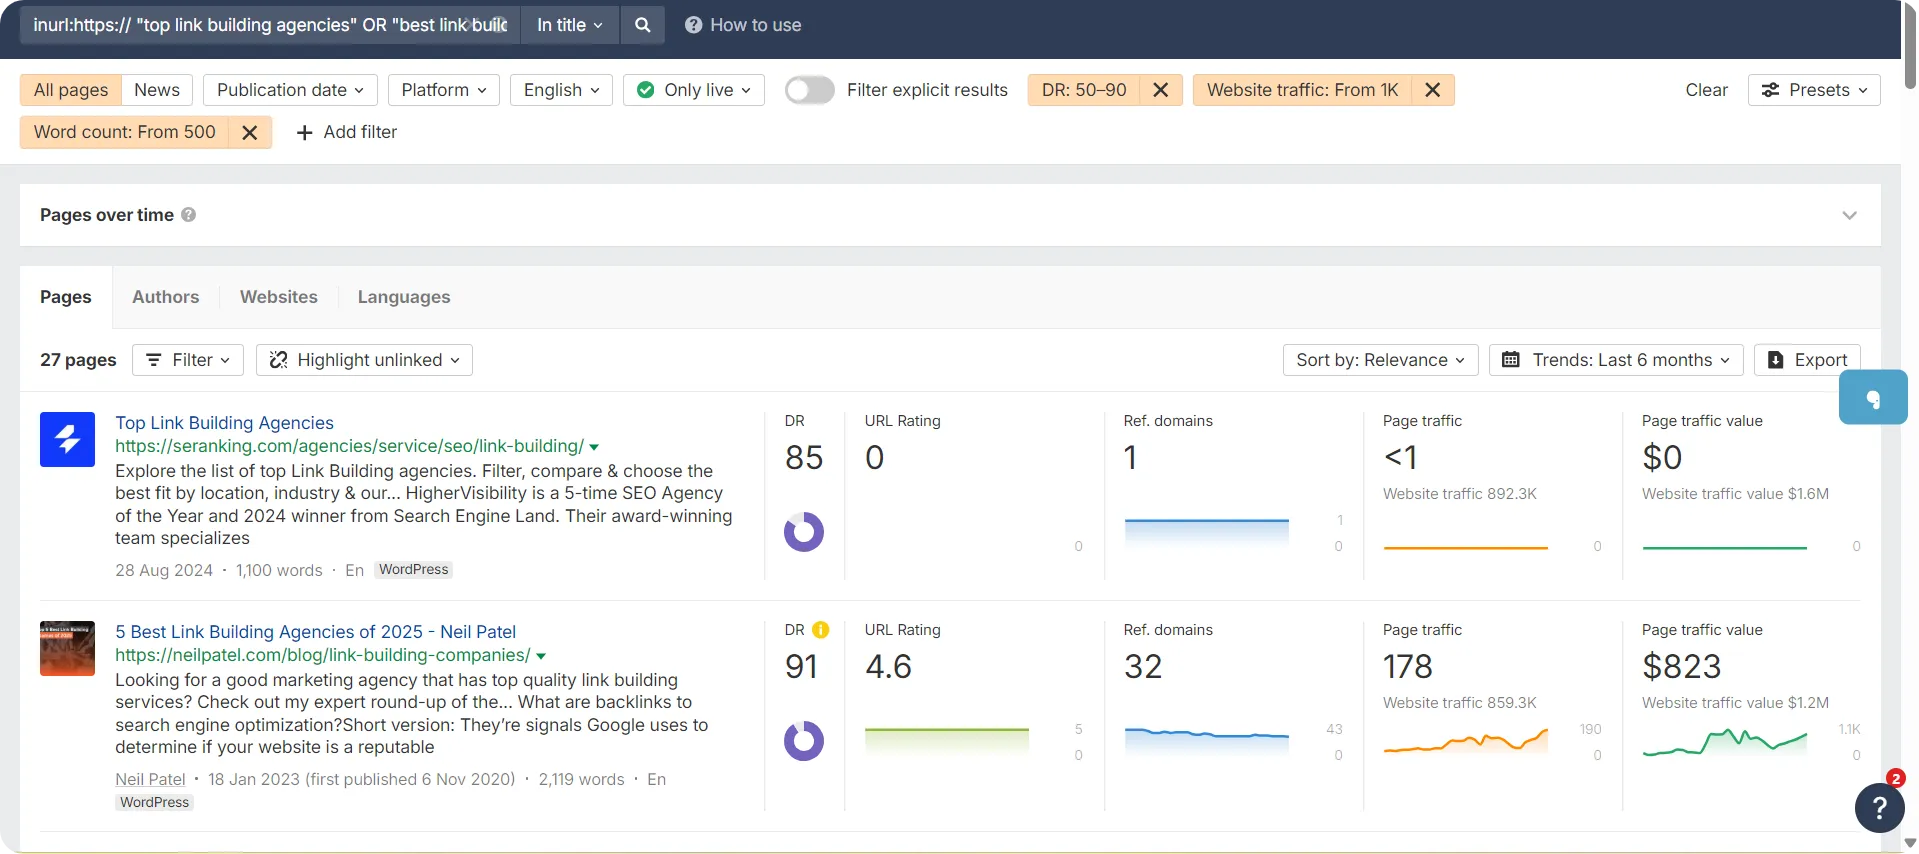Expand the Pages over time panel
The width and height of the screenshot is (1919, 854).
1849,215
